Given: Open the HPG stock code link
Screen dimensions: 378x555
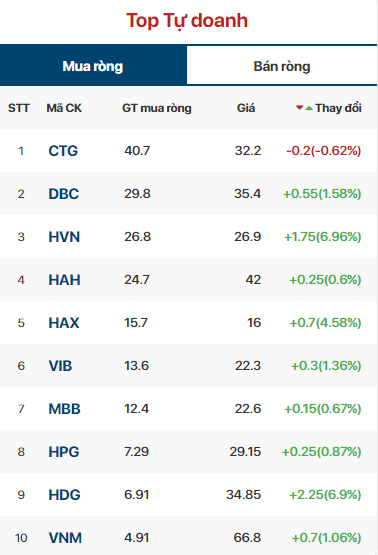Looking at the screenshot, I should 64,452.
